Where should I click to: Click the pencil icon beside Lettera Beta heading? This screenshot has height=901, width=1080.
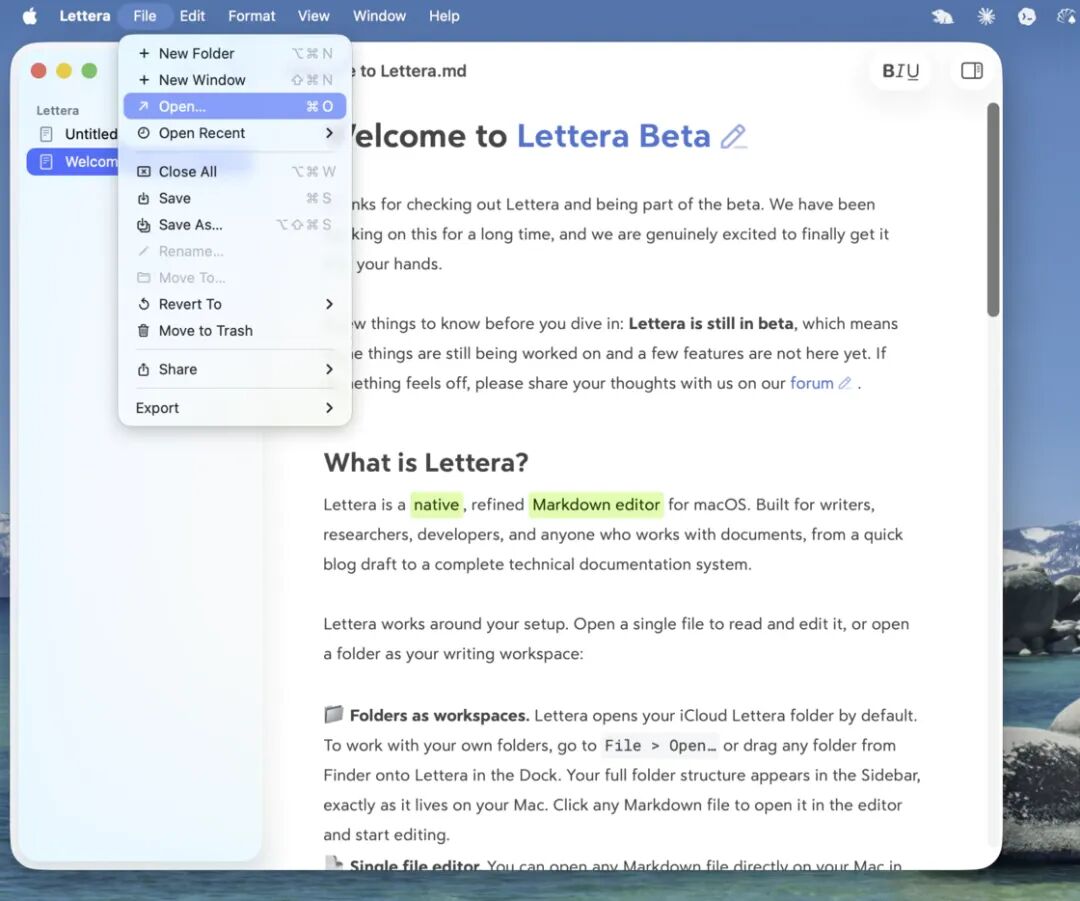(x=733, y=136)
